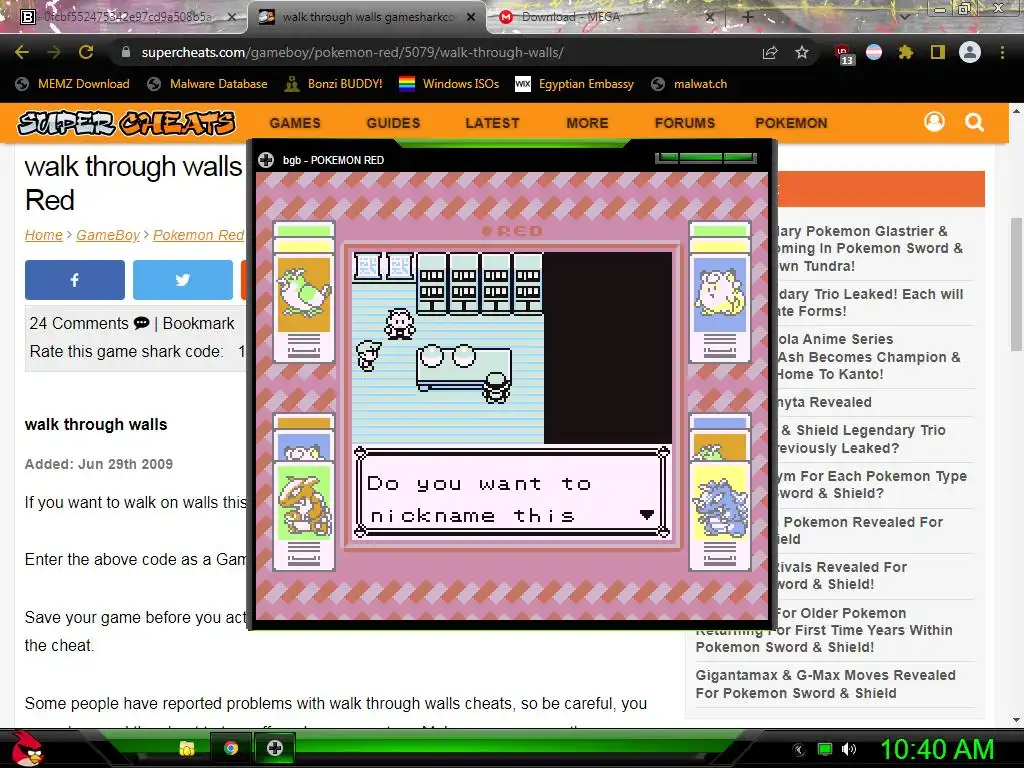Viewport: 1024px width, 768px height.
Task: Click the Pidgey picture in bgb border
Action: (x=304, y=295)
